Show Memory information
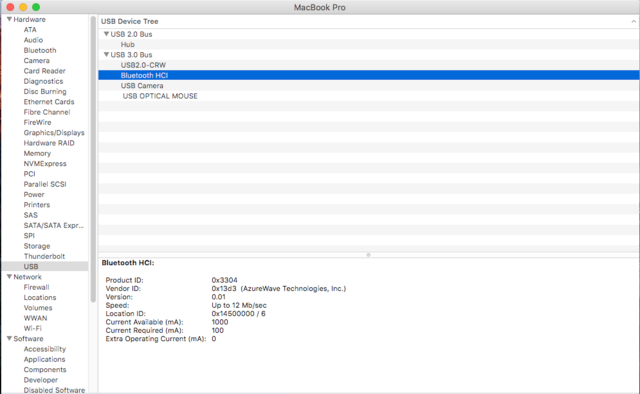The width and height of the screenshot is (640, 394). [37, 154]
